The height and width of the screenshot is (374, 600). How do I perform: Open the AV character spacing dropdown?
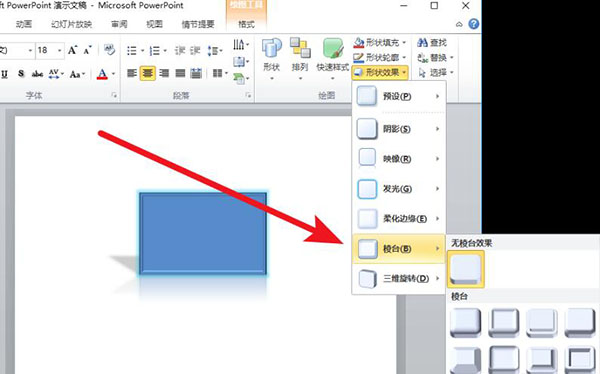(56, 73)
